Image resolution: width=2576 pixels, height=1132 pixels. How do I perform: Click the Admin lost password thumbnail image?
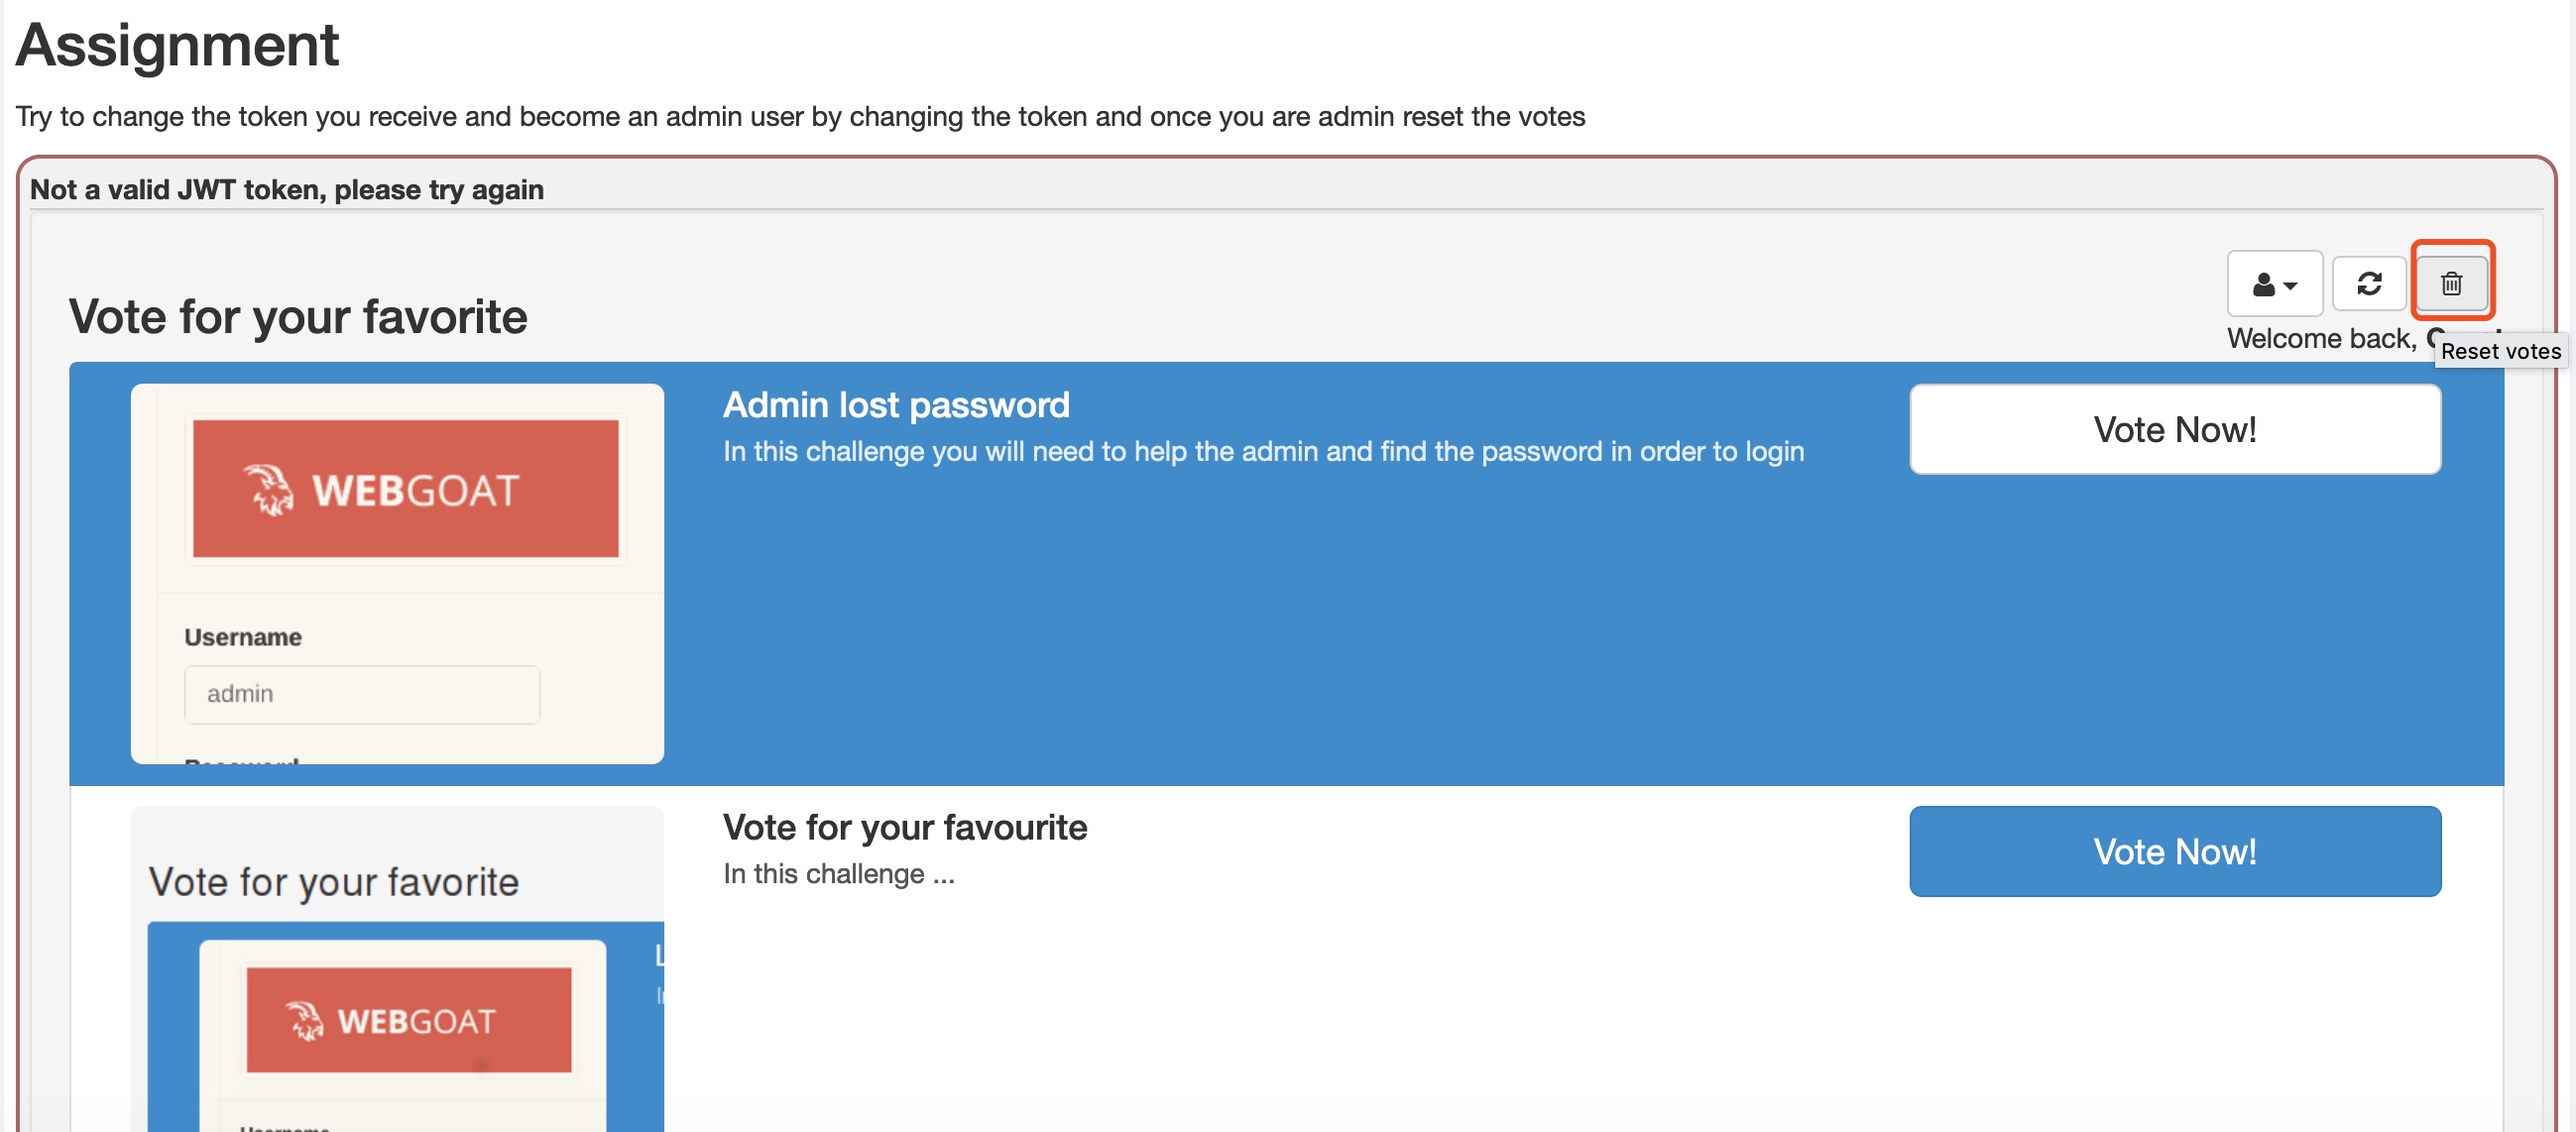[397, 574]
